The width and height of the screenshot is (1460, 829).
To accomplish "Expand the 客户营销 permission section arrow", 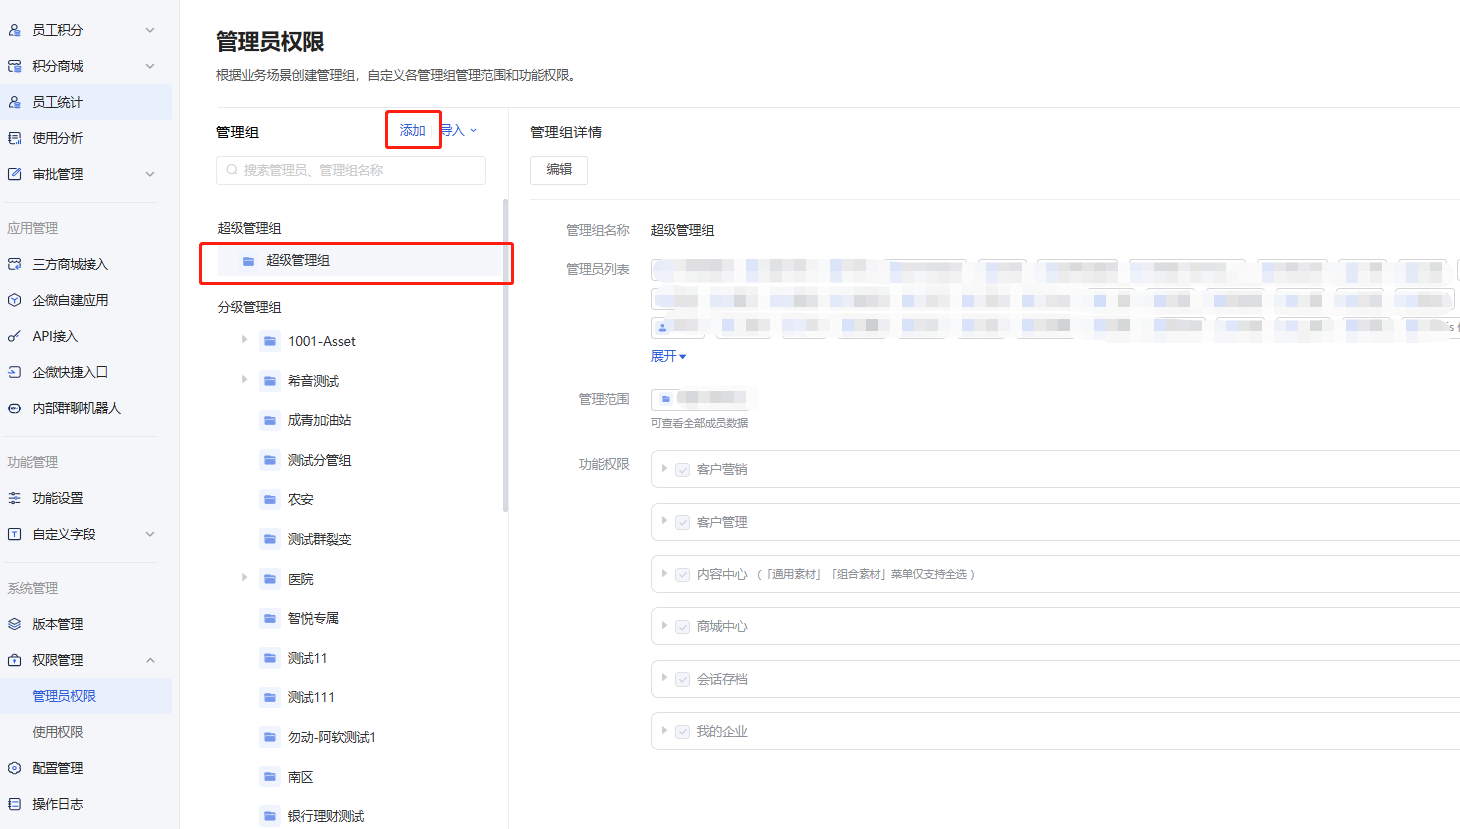I will click(x=664, y=468).
